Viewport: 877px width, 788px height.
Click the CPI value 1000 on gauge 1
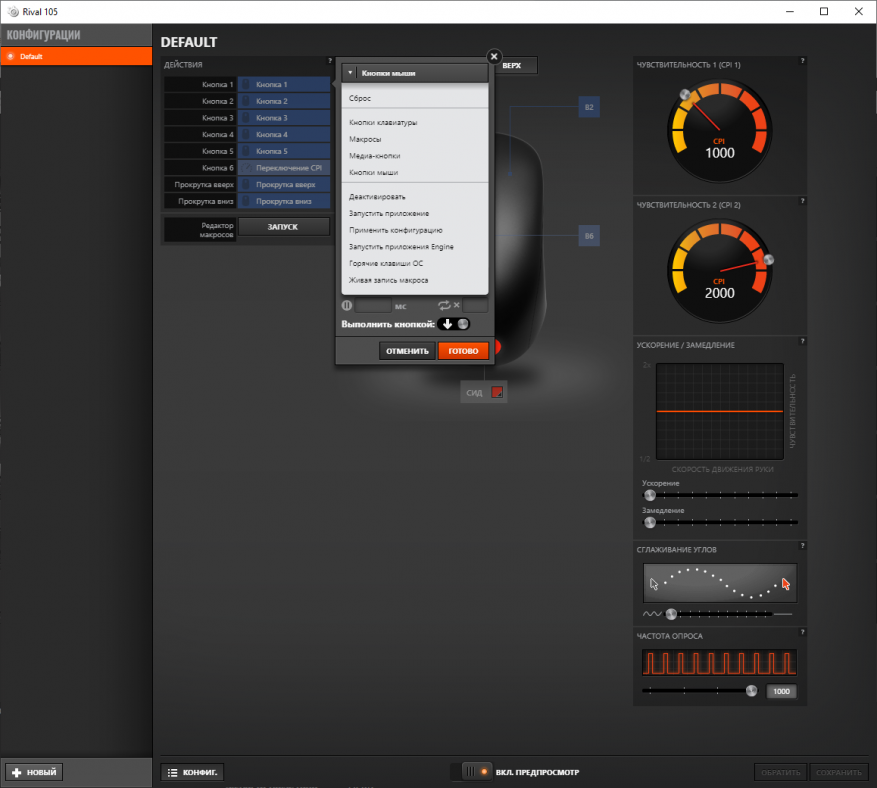pos(720,153)
